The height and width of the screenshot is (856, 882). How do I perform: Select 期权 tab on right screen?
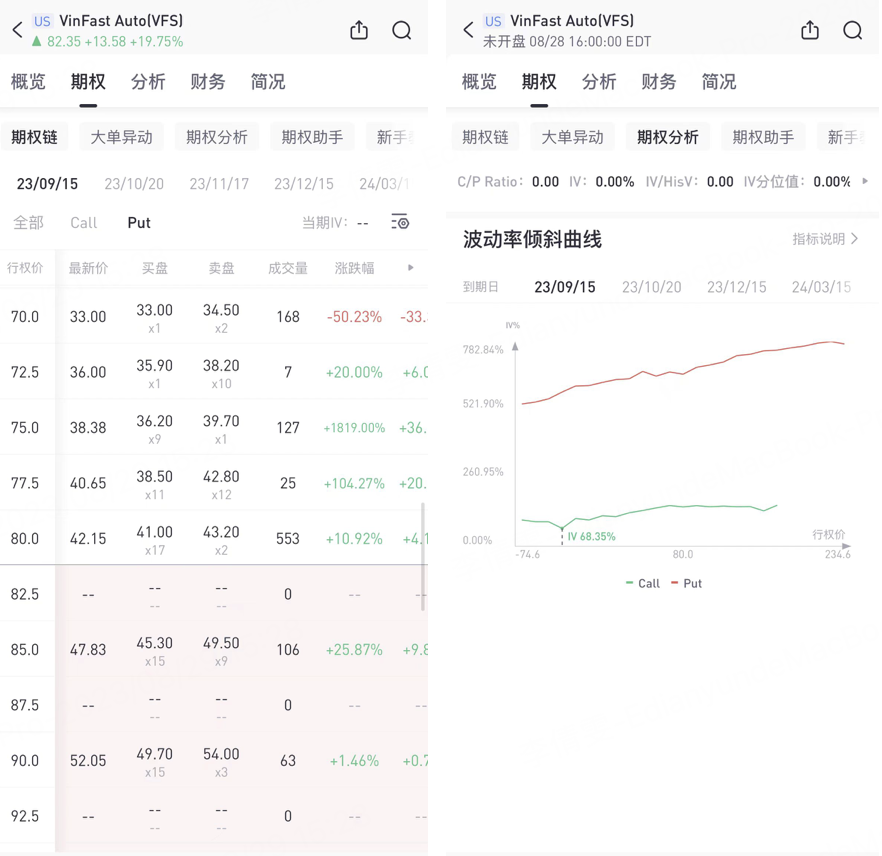click(539, 82)
